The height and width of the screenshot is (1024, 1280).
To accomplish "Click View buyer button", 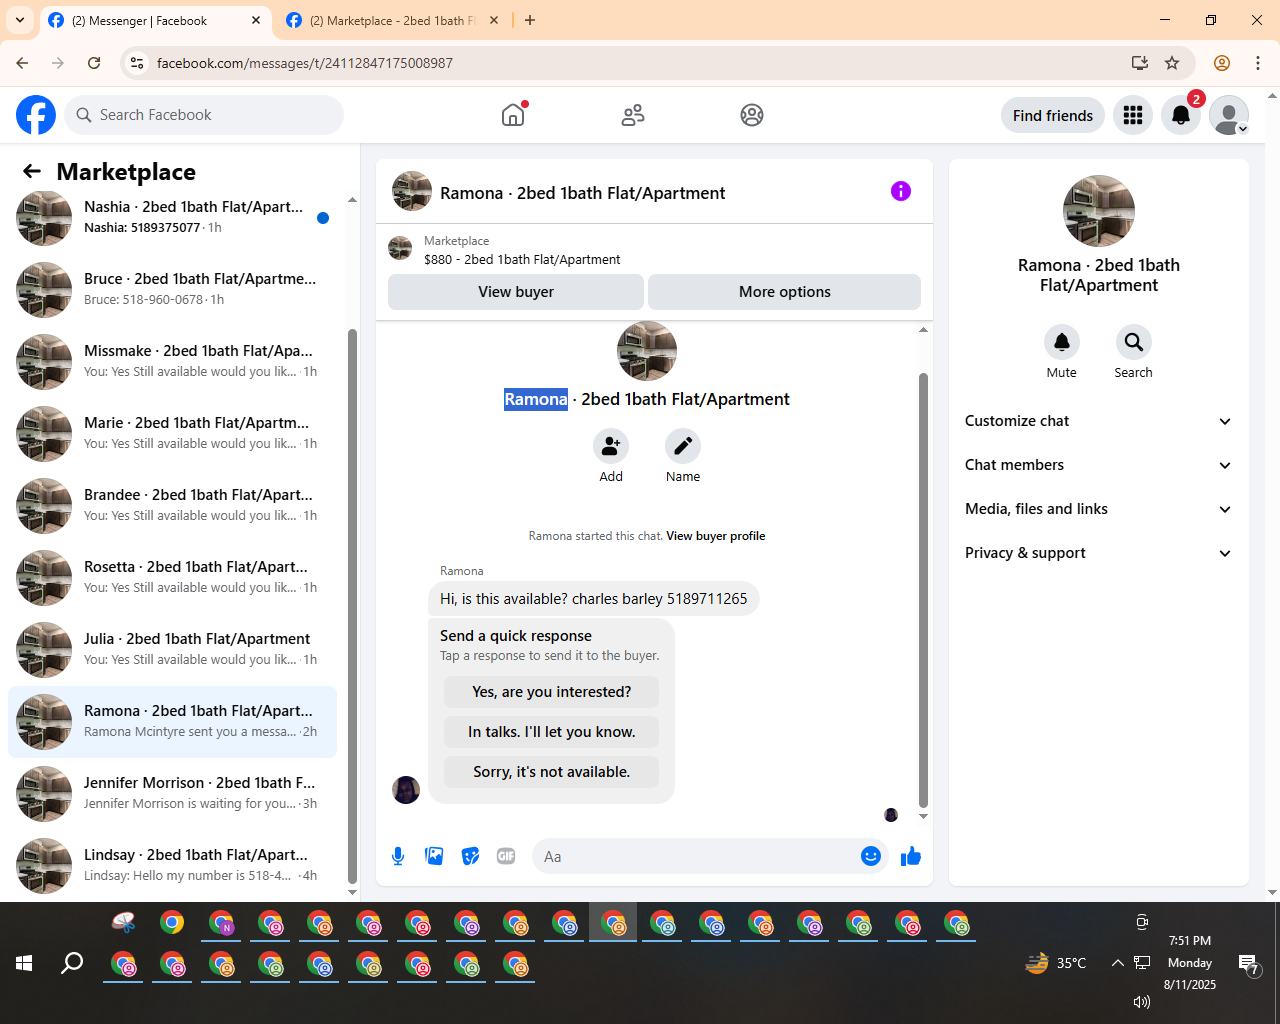I will pos(516,292).
